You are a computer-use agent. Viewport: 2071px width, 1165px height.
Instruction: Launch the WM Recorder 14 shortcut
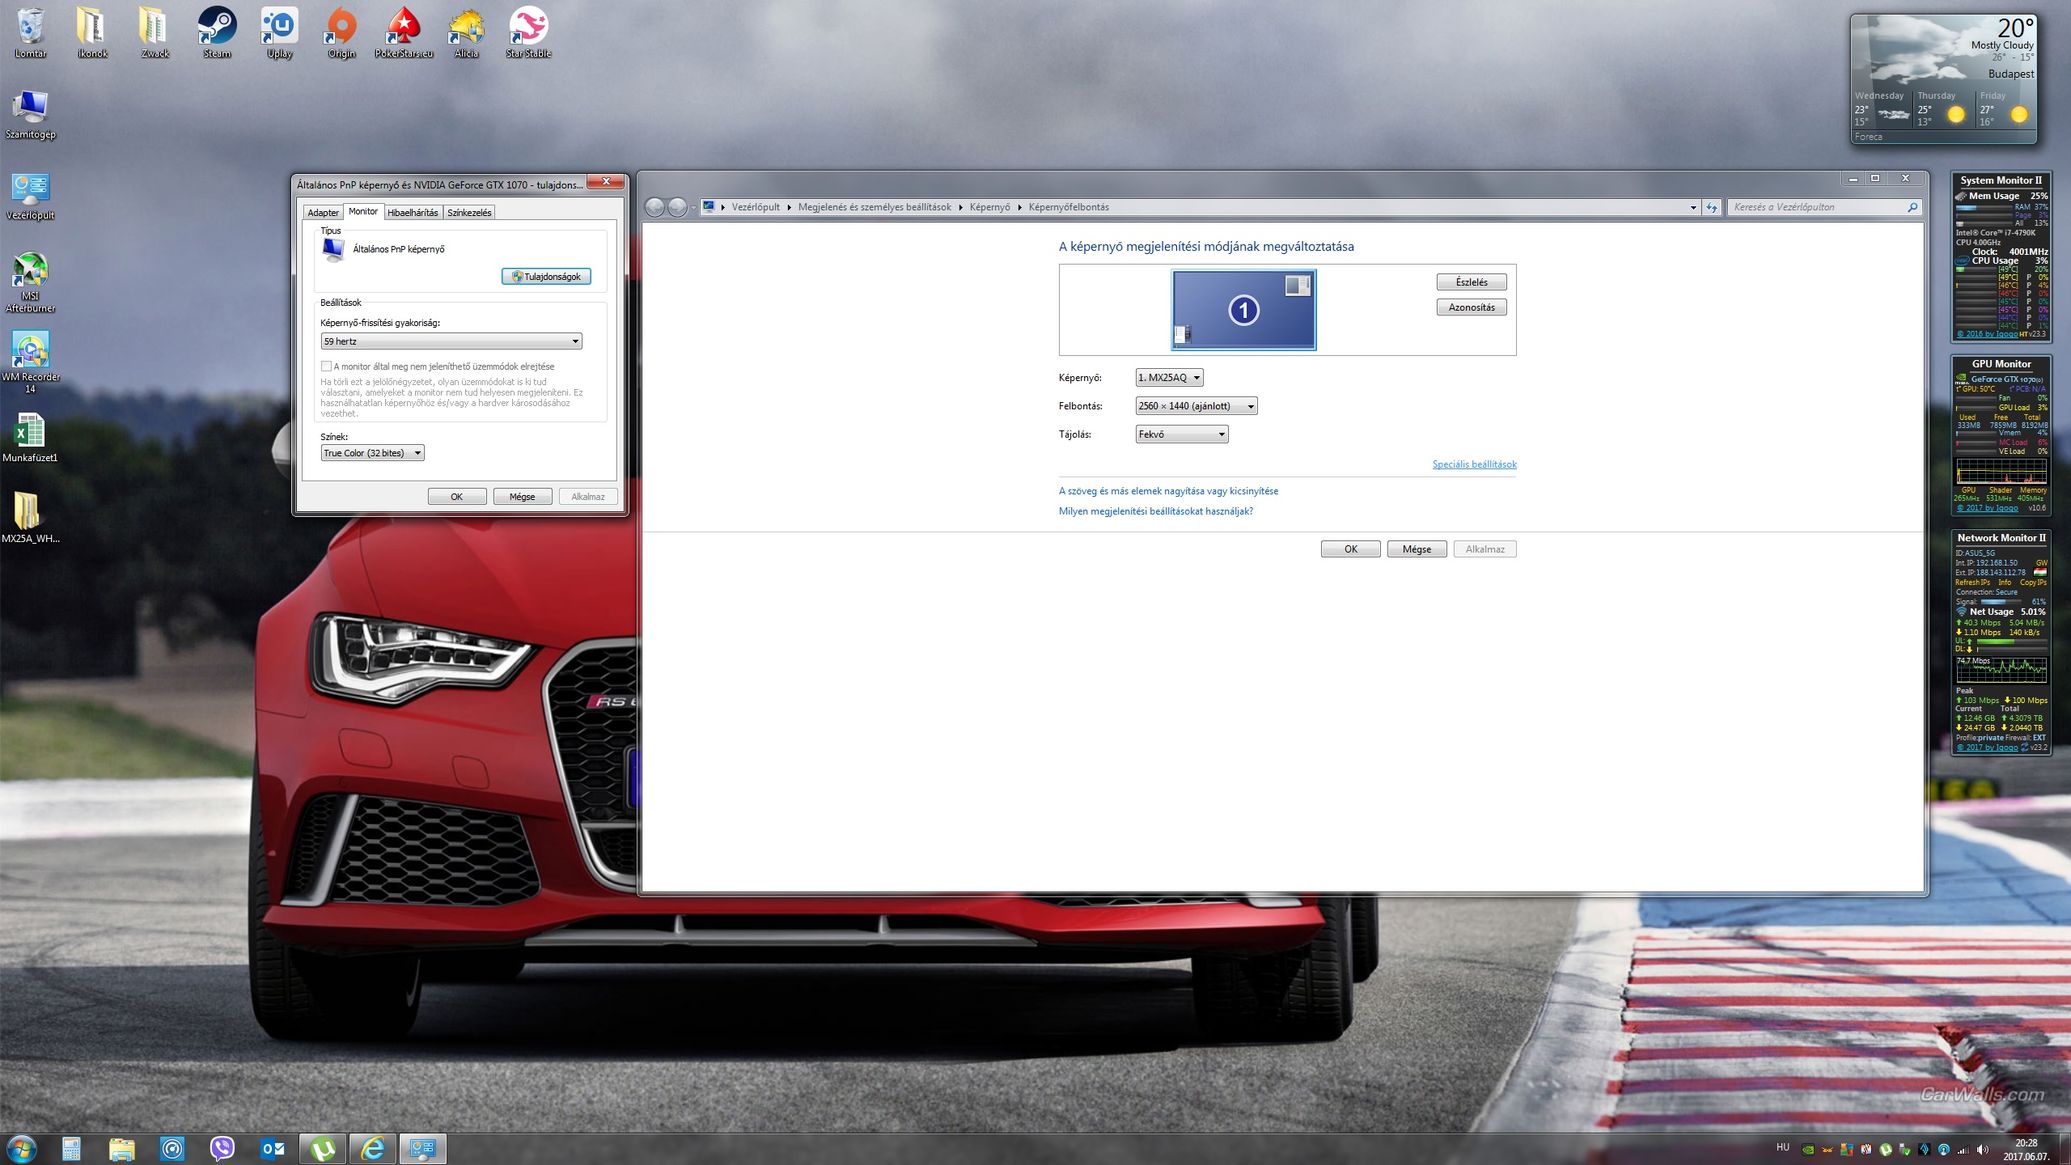31,362
